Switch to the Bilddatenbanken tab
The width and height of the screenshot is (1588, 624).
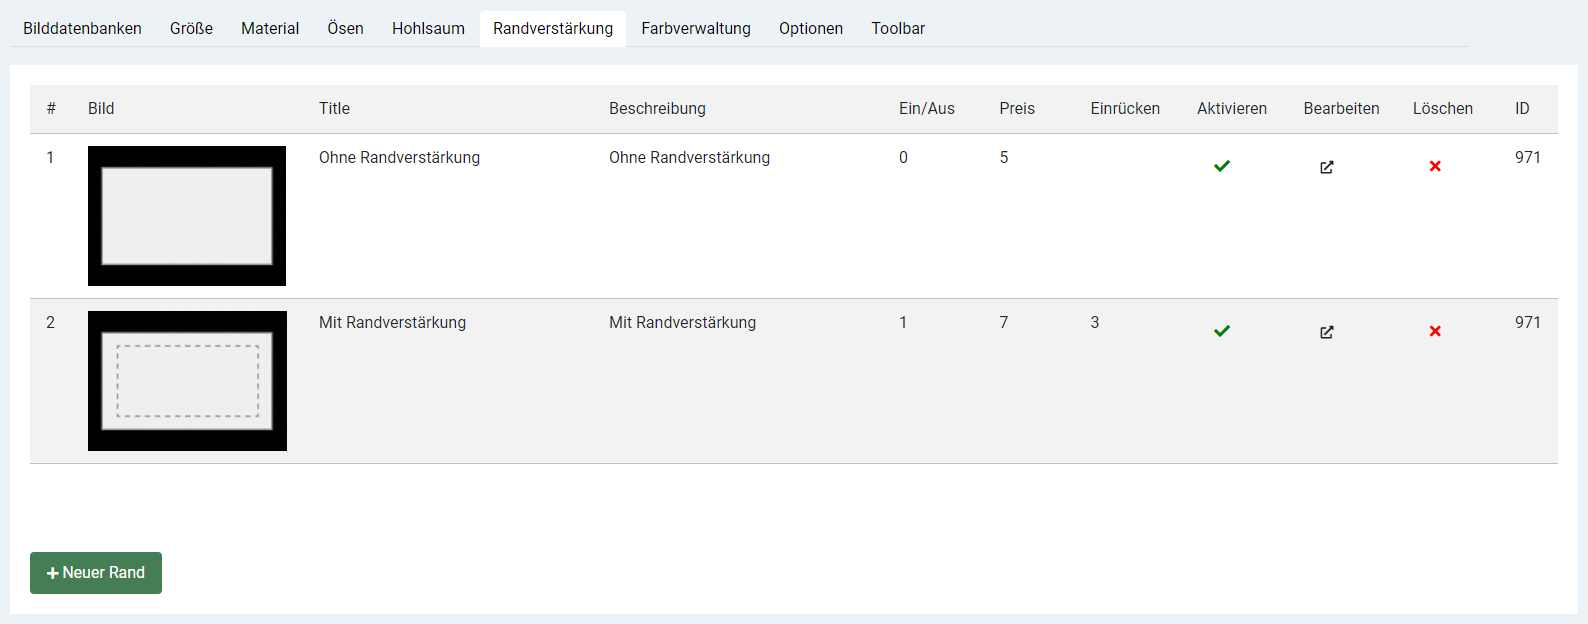click(82, 29)
